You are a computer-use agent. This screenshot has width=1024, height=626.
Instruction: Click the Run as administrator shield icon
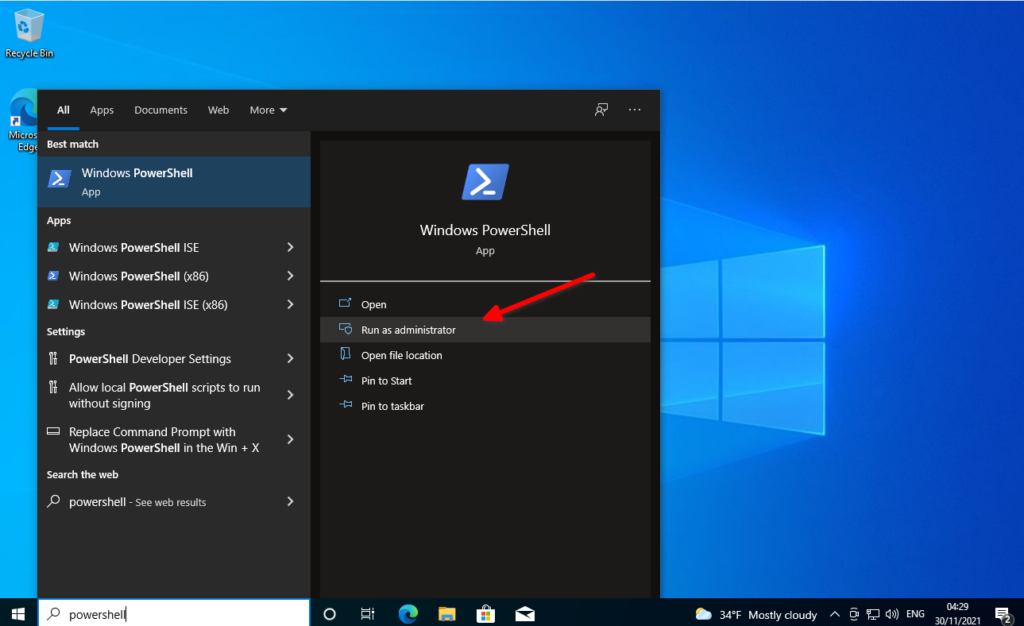[x=345, y=329]
